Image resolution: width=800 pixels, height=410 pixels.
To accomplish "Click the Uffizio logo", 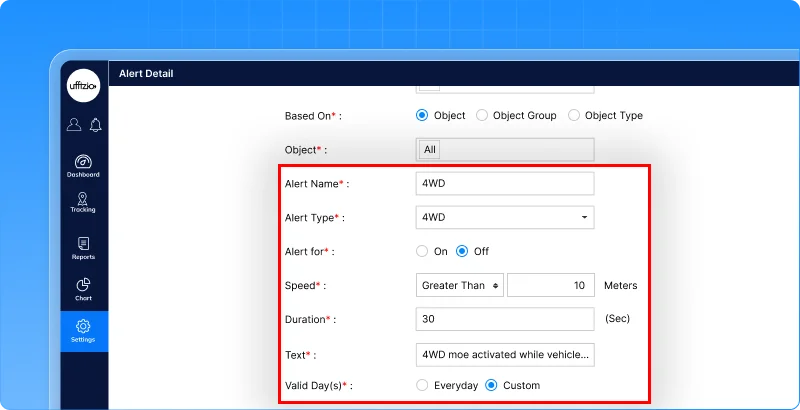I will (x=84, y=86).
